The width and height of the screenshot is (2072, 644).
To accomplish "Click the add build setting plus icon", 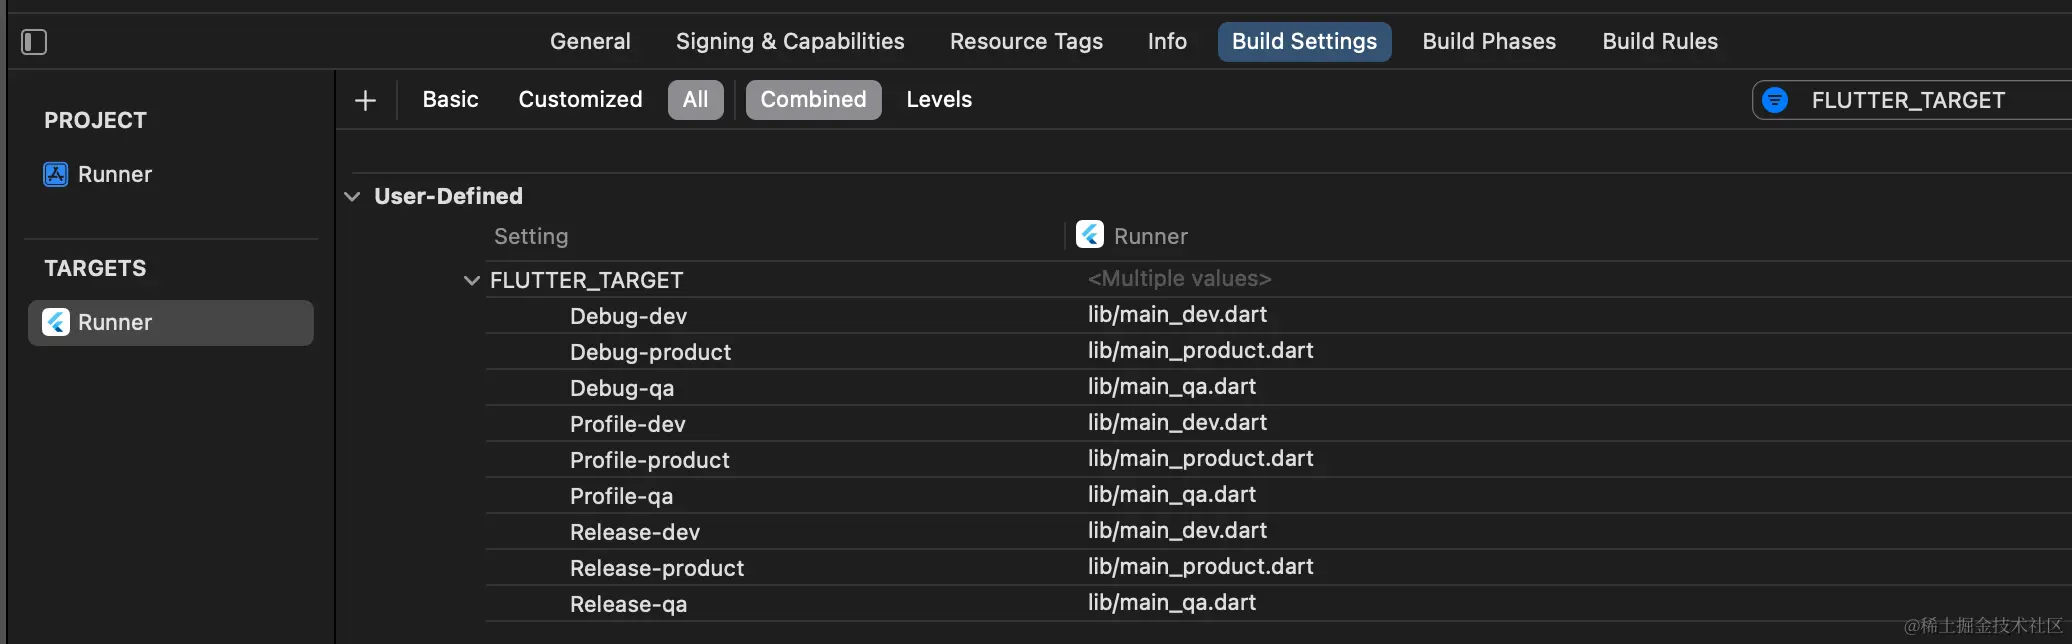I will (x=366, y=100).
